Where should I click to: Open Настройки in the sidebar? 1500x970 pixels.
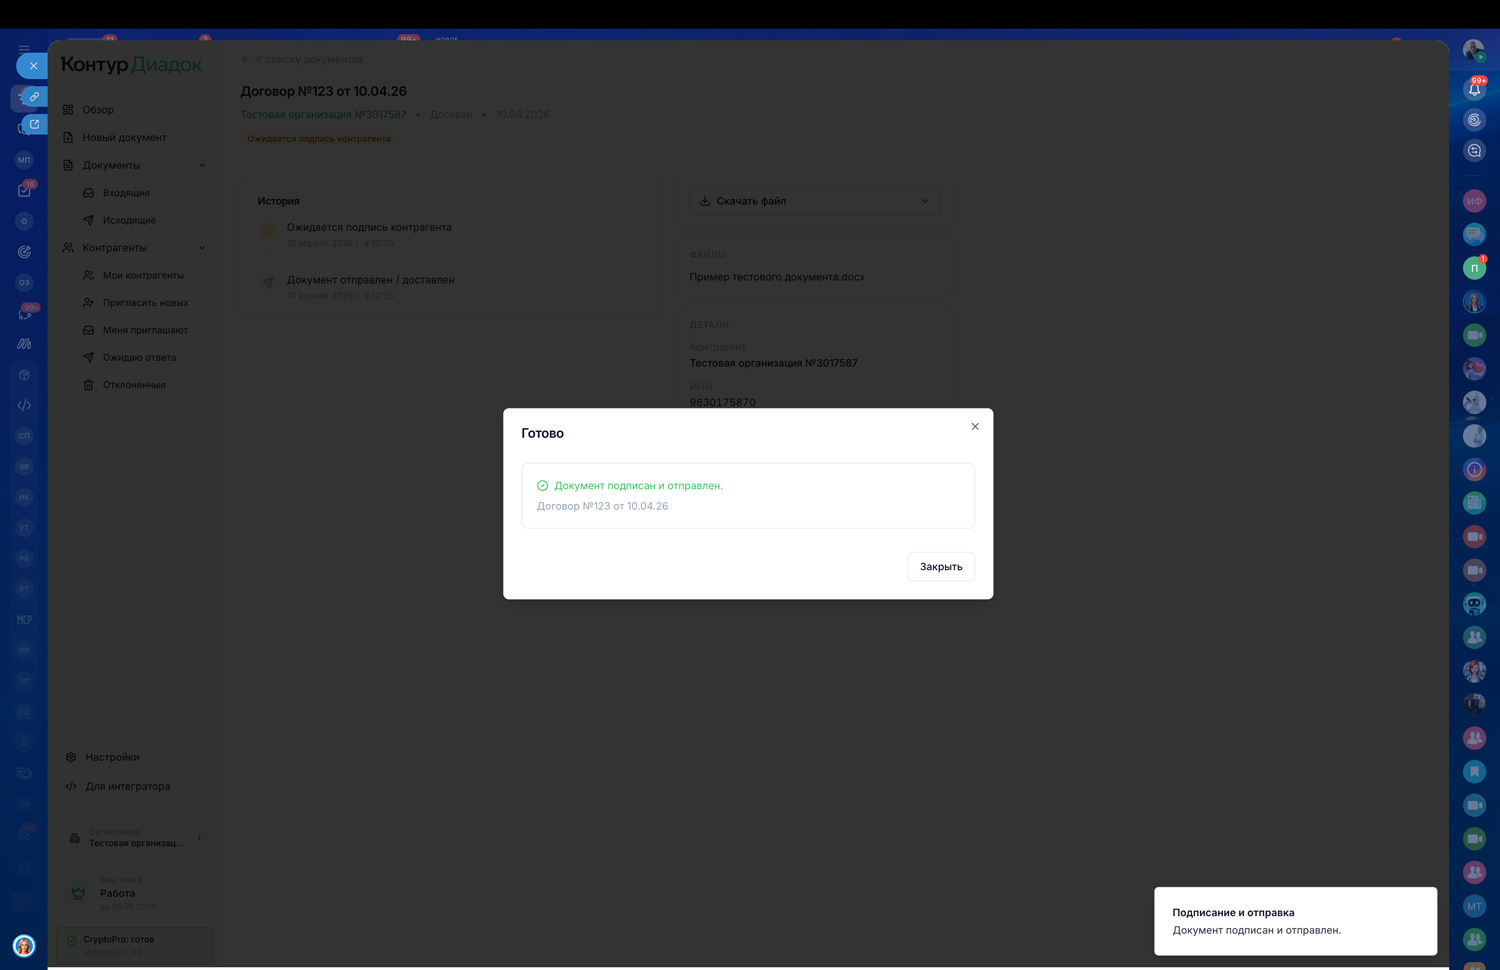[x=112, y=758]
